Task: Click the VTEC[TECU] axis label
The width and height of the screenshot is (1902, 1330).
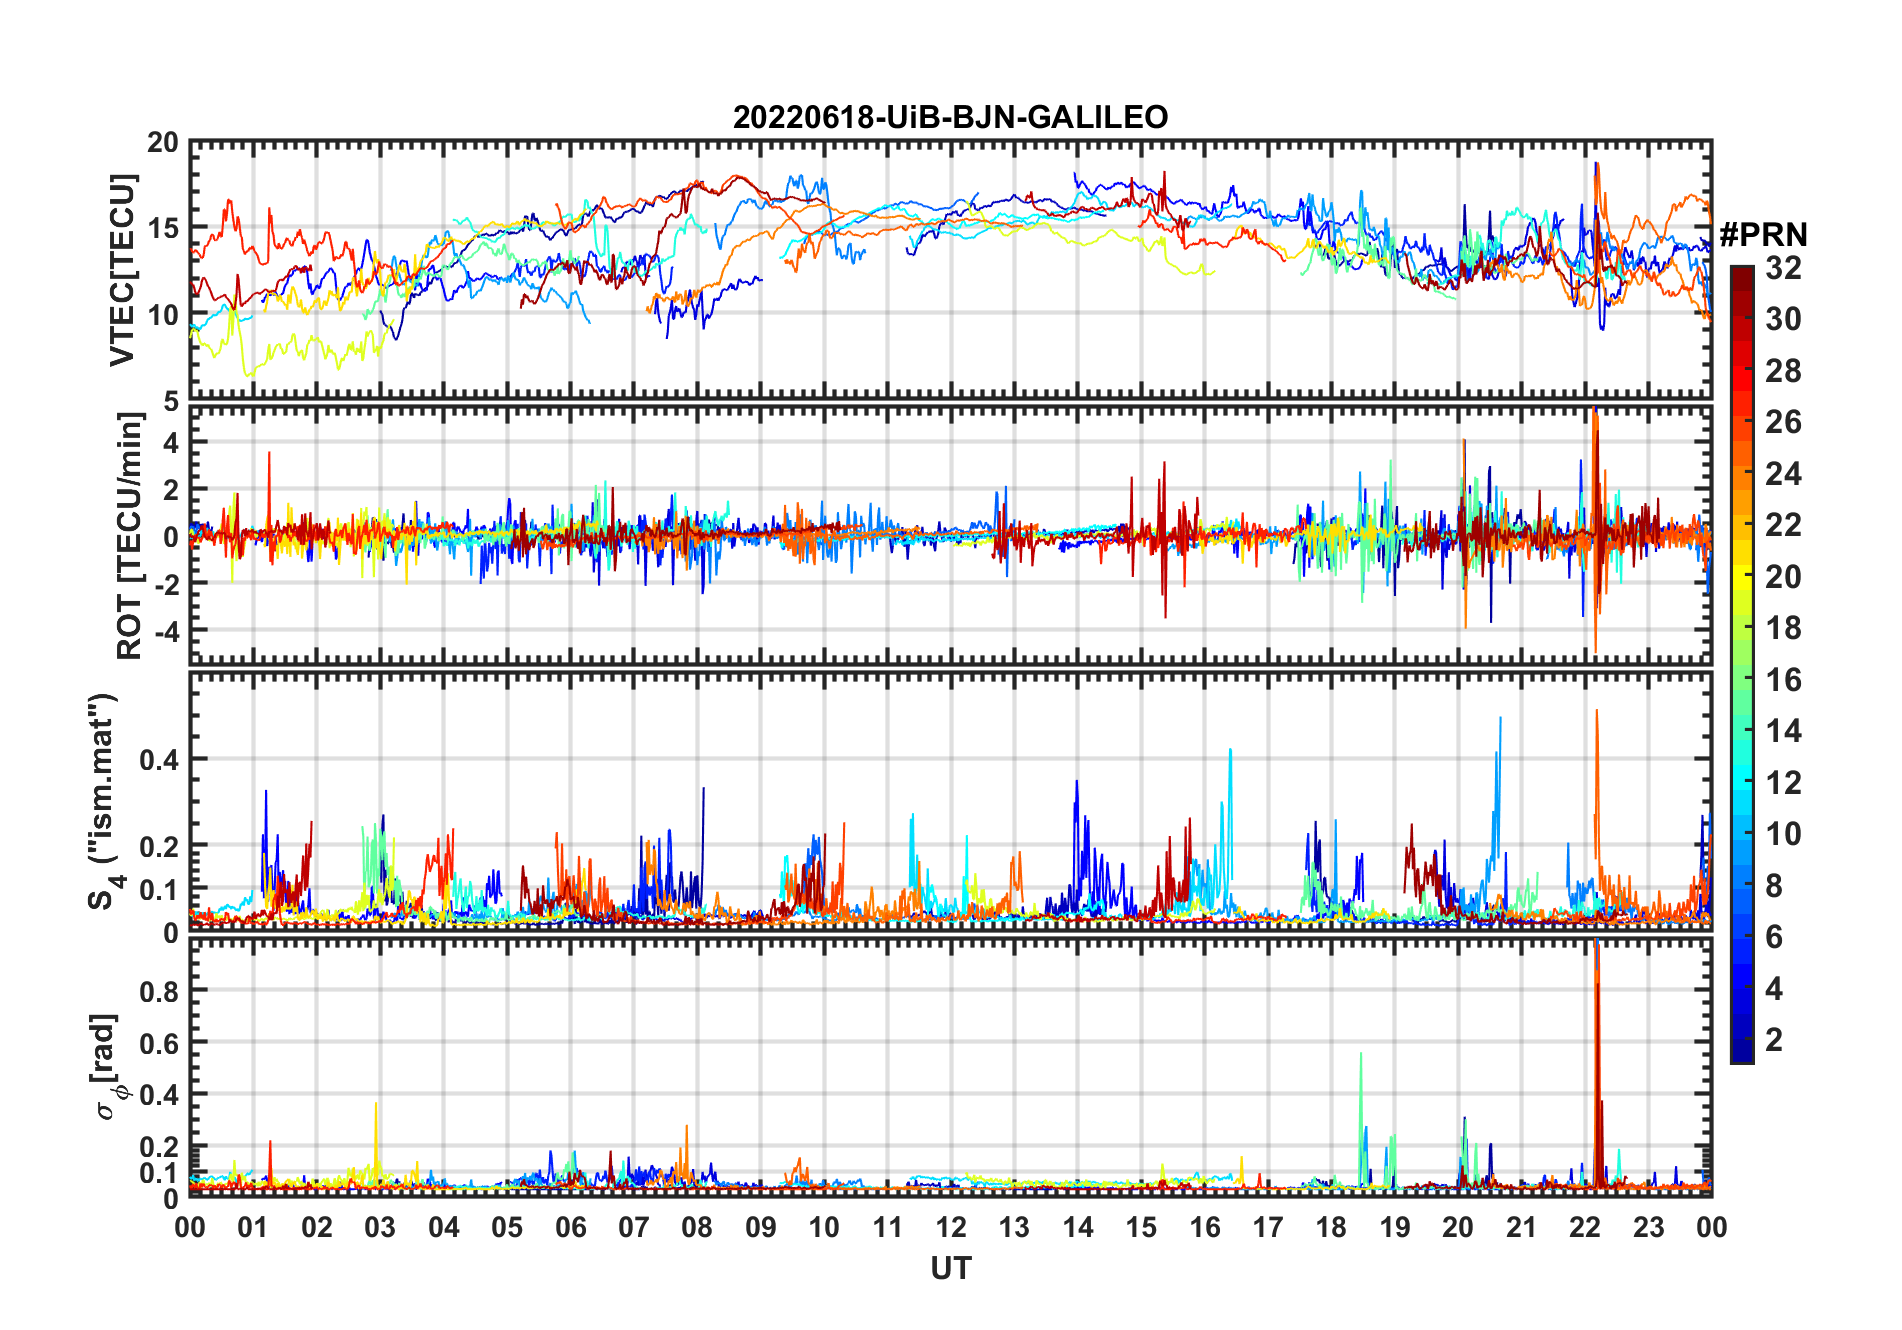Action: (x=122, y=270)
